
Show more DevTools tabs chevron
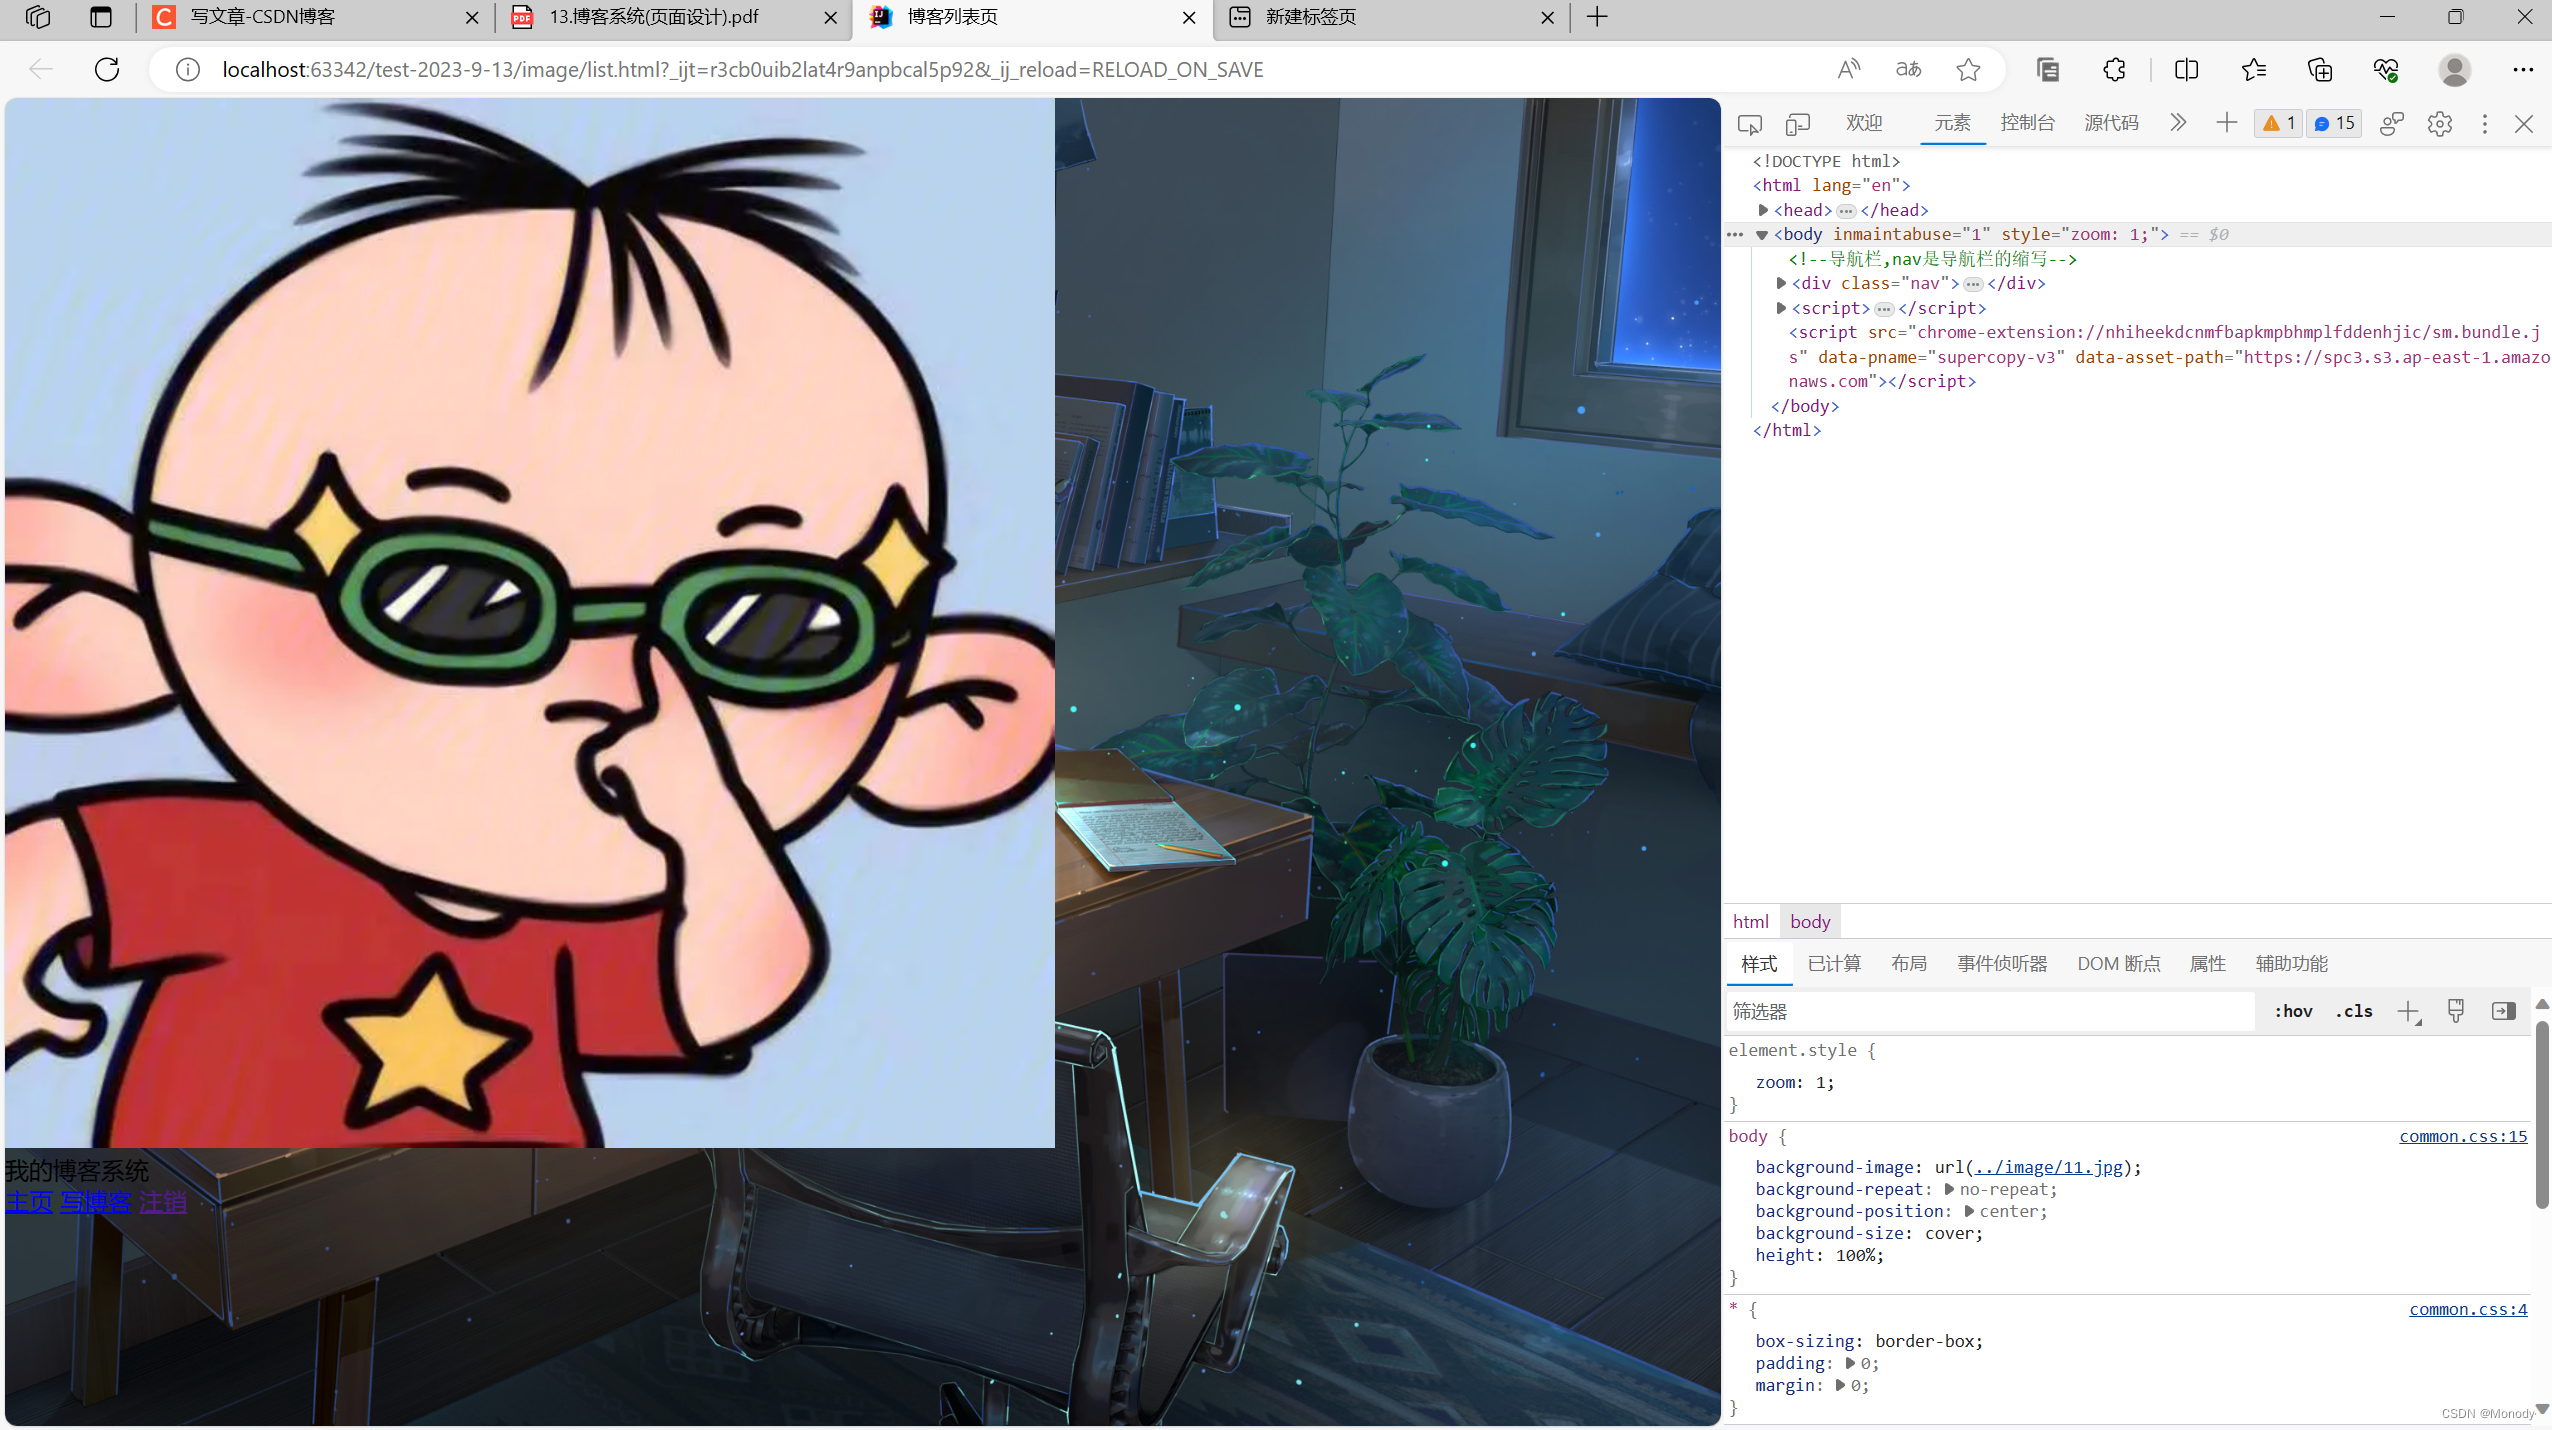point(2178,123)
